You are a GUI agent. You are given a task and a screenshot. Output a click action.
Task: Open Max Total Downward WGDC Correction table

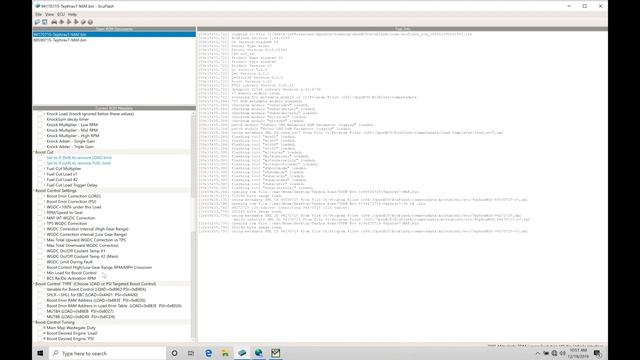click(x=82, y=245)
